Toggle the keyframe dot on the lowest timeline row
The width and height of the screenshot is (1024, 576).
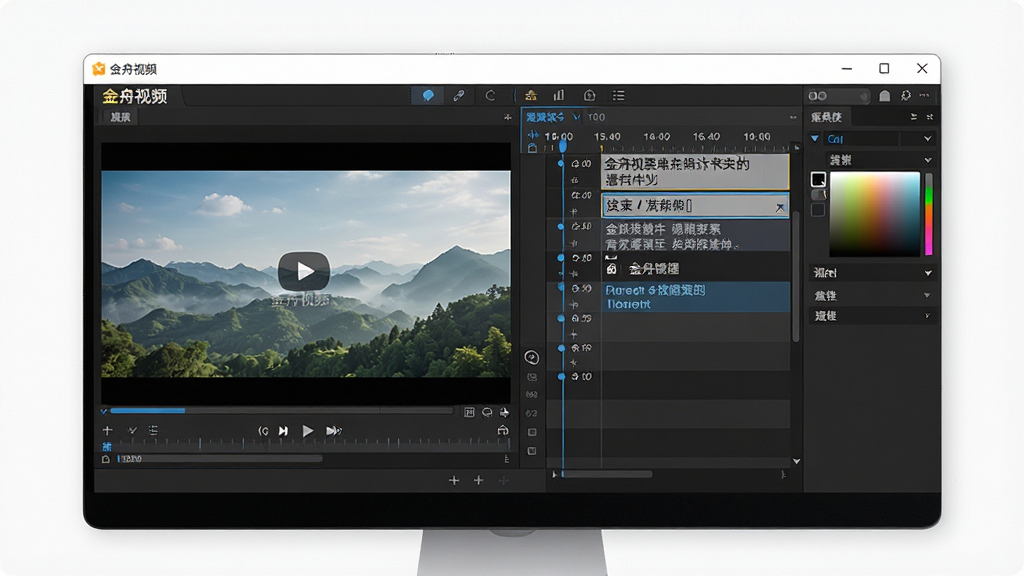pos(560,377)
